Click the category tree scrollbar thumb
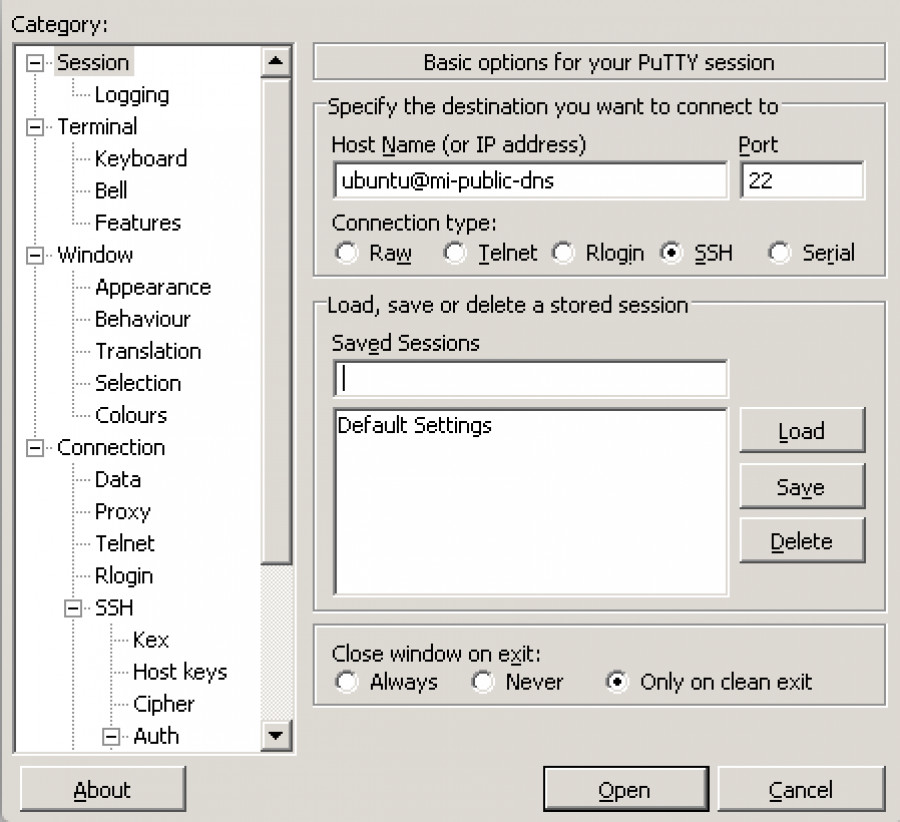 click(276, 321)
